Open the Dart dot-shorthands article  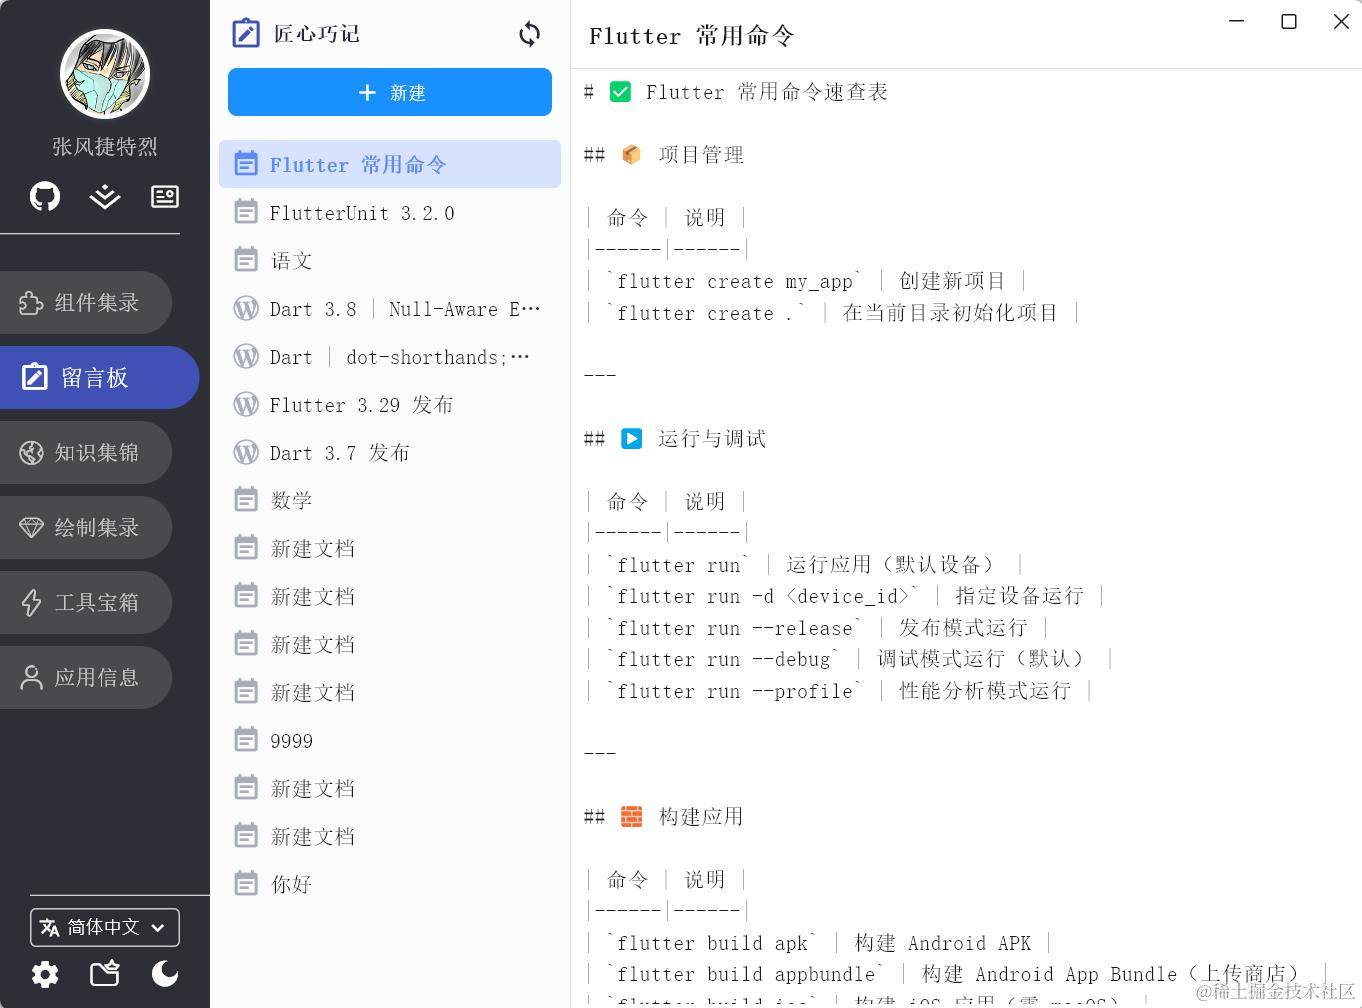point(390,356)
